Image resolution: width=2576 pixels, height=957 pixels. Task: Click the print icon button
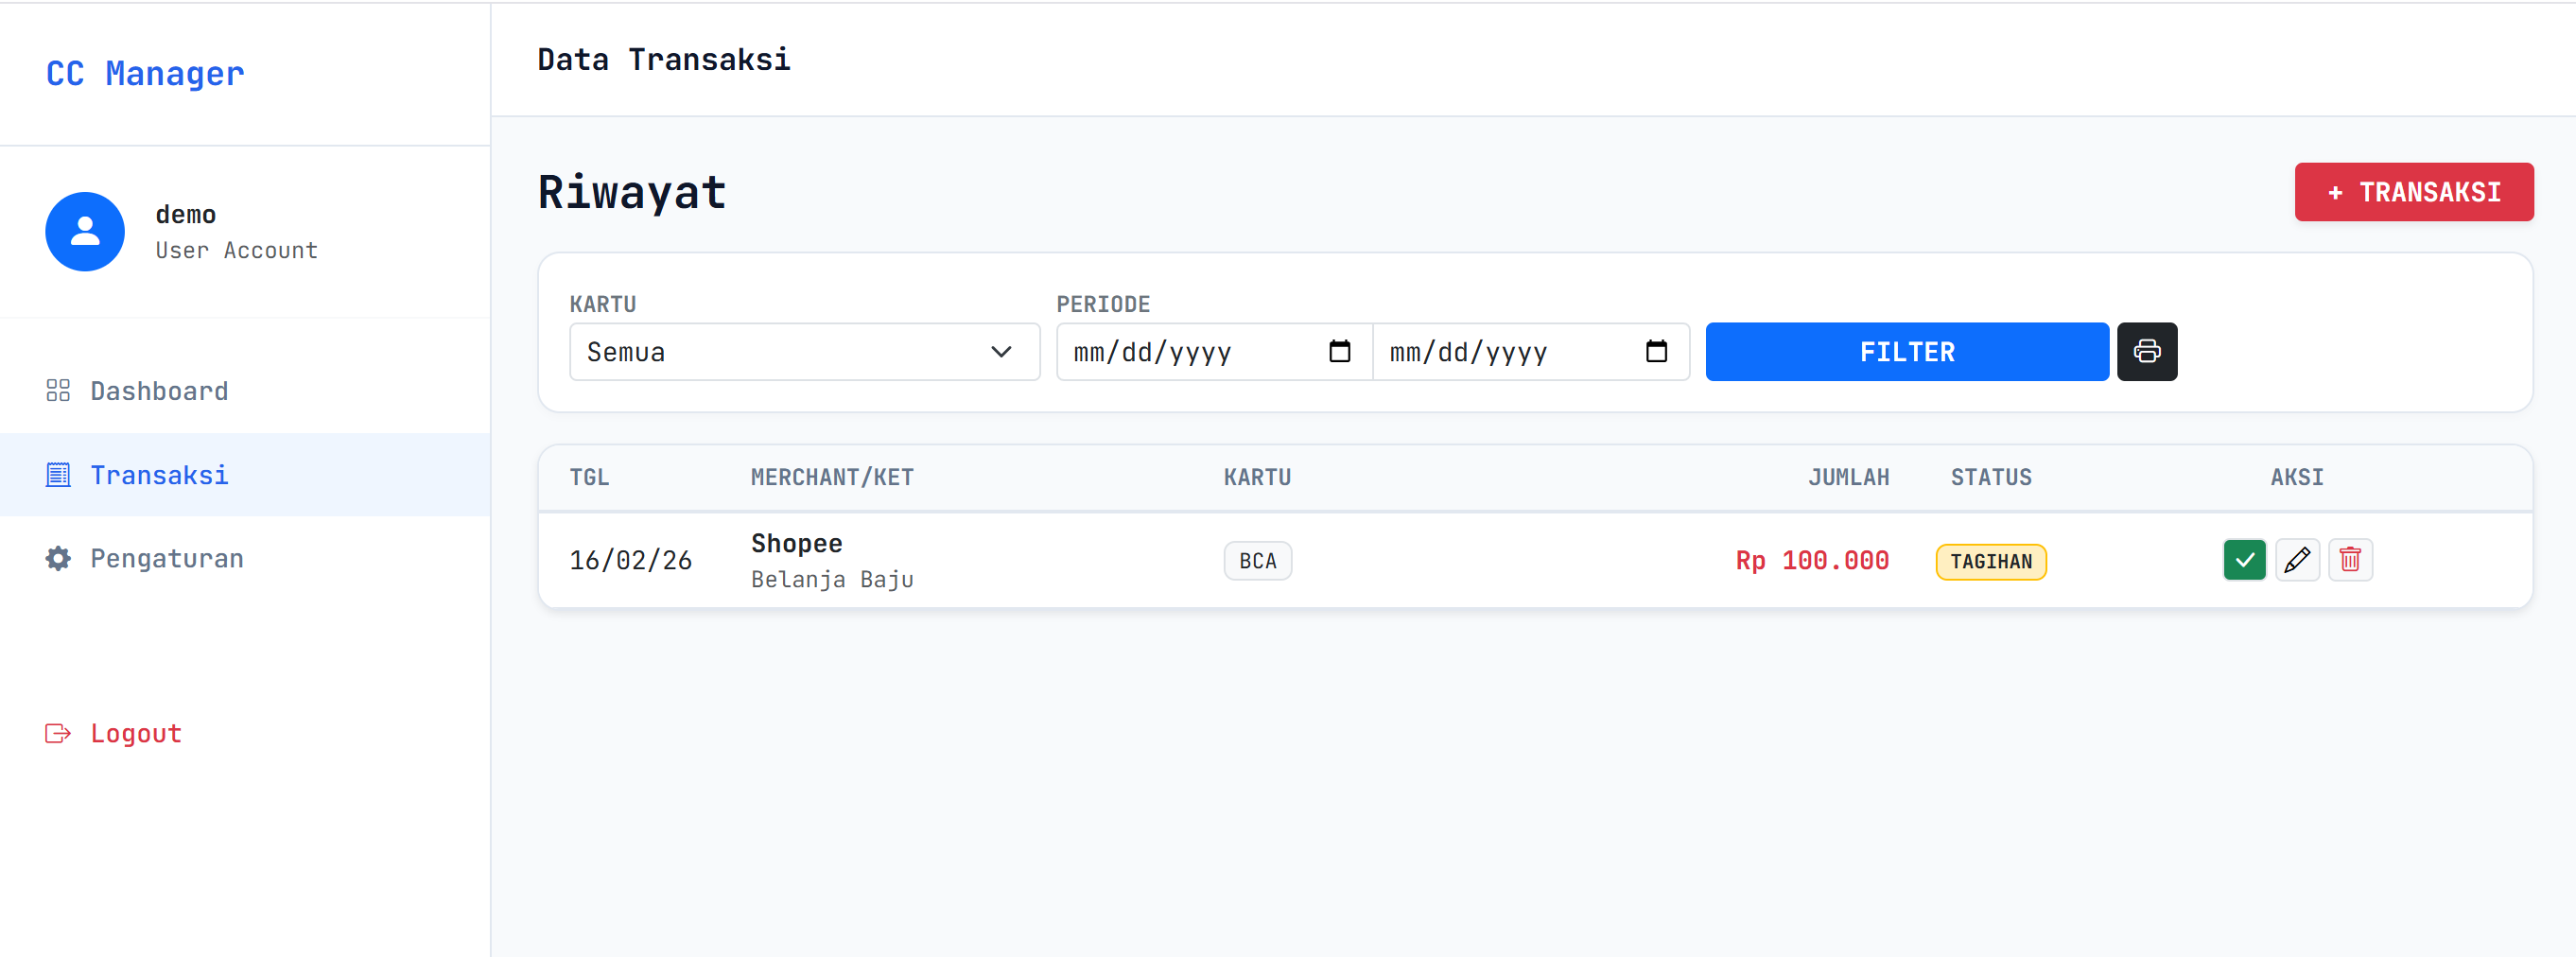2146,351
